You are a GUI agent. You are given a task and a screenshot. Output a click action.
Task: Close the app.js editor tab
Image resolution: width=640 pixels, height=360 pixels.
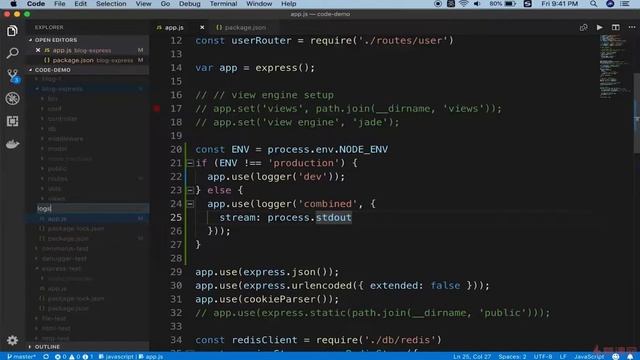pyautogui.click(x=202, y=27)
